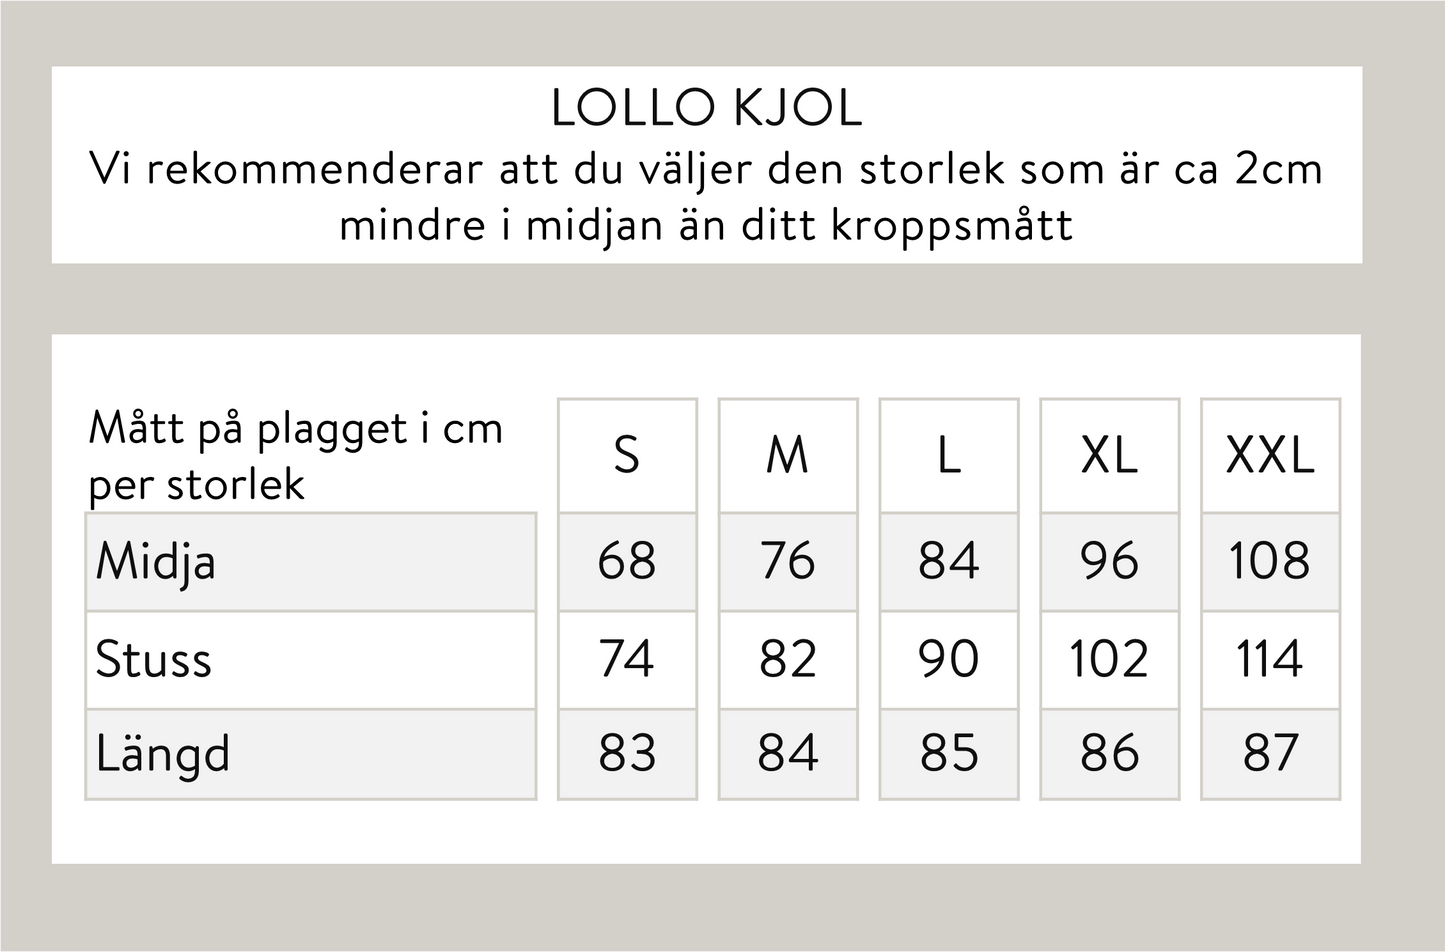Click the Längd value 86 for size XL

[1109, 753]
